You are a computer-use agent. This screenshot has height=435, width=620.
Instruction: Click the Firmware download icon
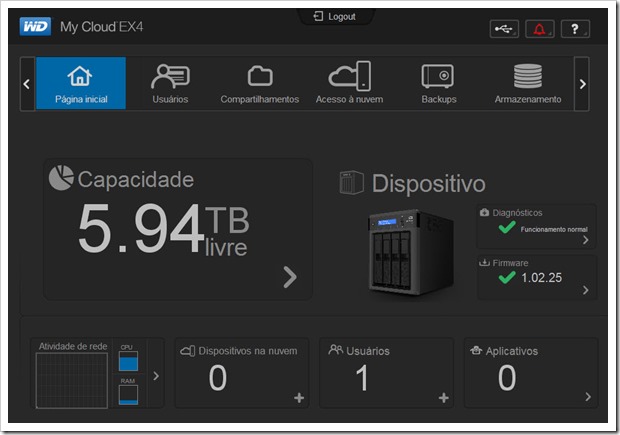(484, 263)
